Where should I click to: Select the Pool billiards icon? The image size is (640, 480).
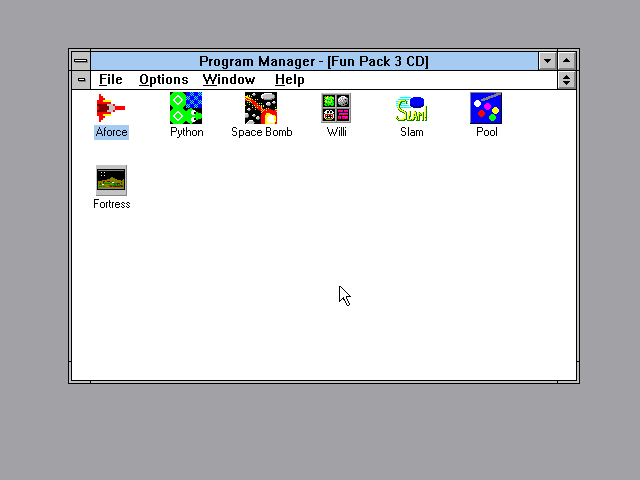coord(486,108)
